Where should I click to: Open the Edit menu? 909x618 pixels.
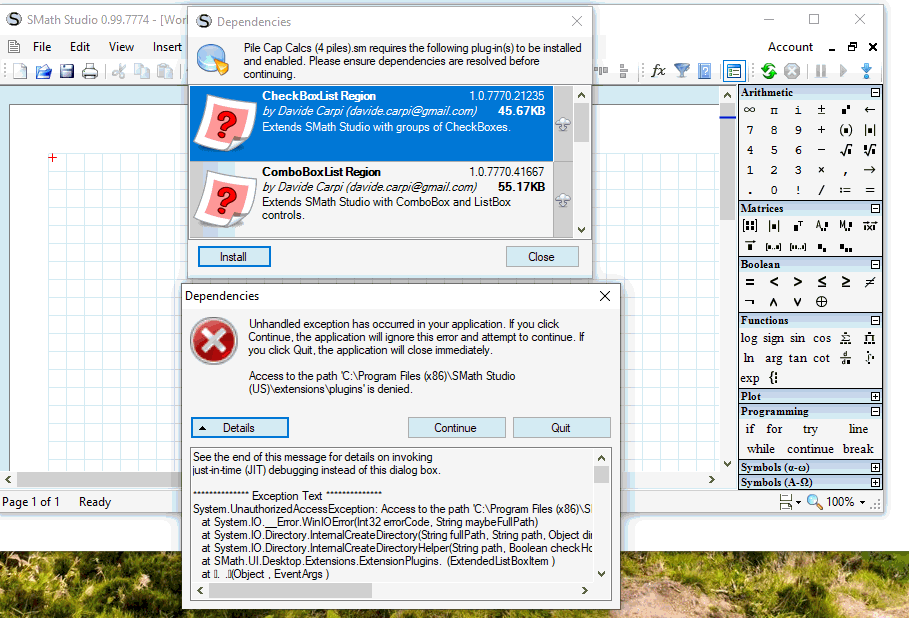[79, 46]
